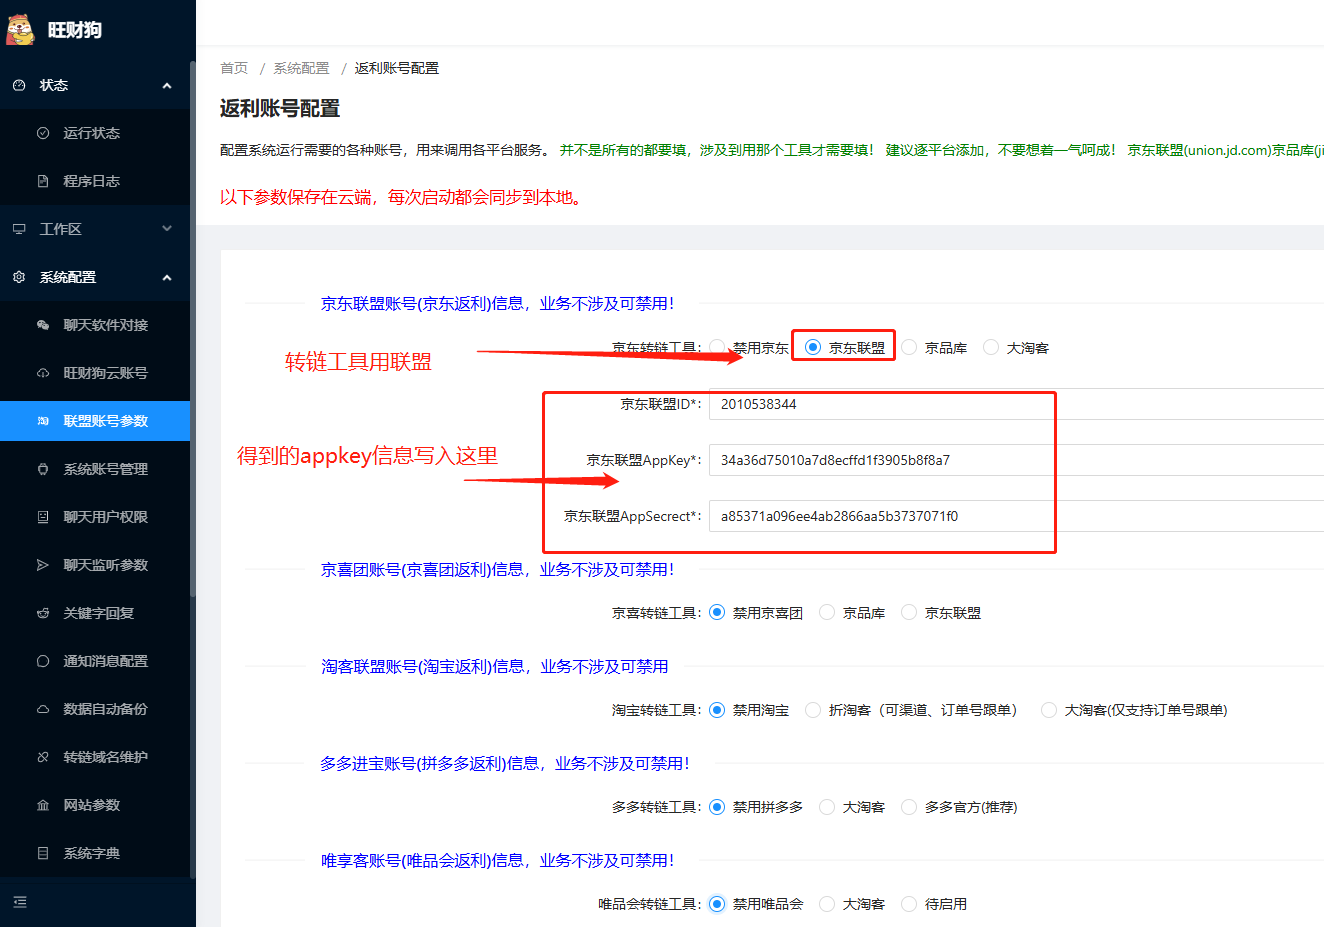Go to 首页 via breadcrumb link
Image resolution: width=1324 pixels, height=927 pixels.
[x=234, y=68]
